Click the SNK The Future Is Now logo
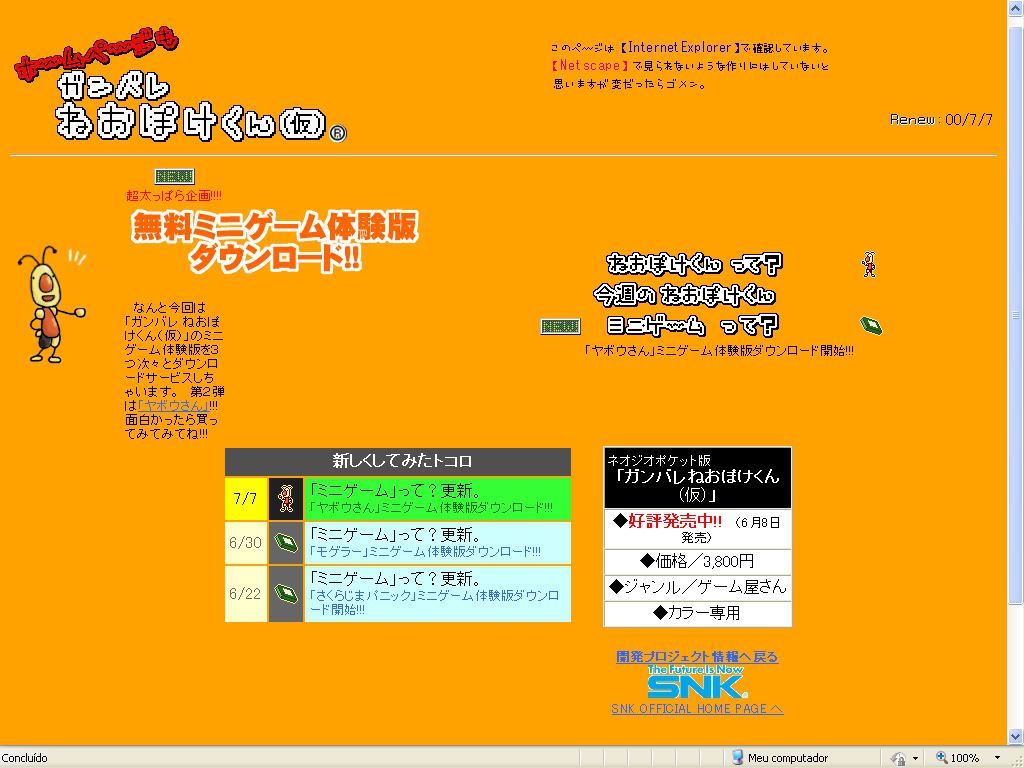 coord(696,682)
